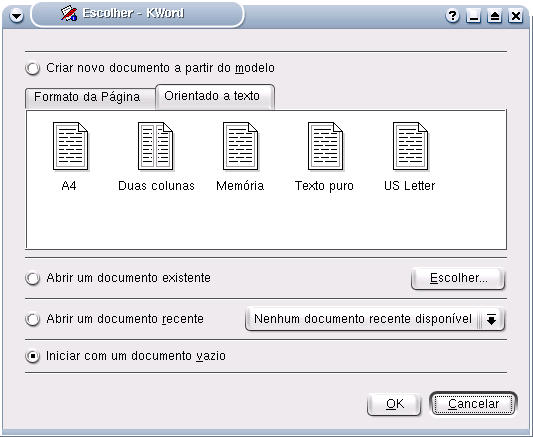
Task: Confirm with the OK button
Action: pos(394,404)
